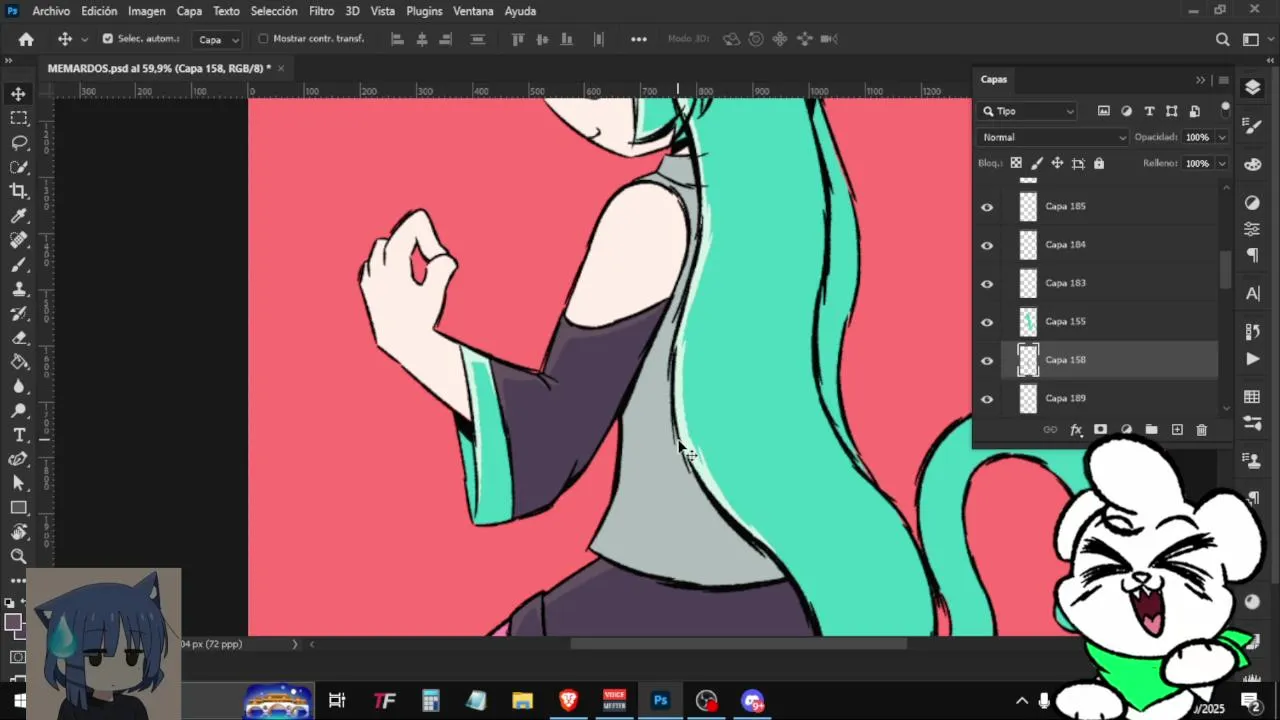Hide layer Capa 183
This screenshot has width=1280, height=720.
tap(987, 284)
